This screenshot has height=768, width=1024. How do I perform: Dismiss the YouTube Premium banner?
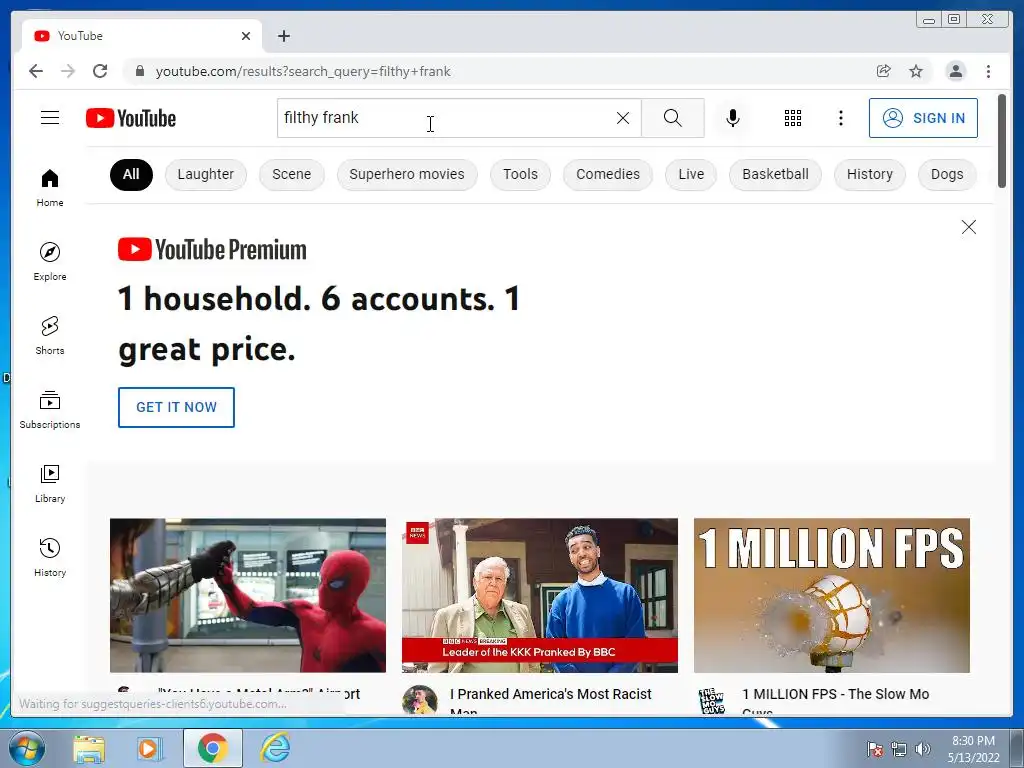pos(968,227)
